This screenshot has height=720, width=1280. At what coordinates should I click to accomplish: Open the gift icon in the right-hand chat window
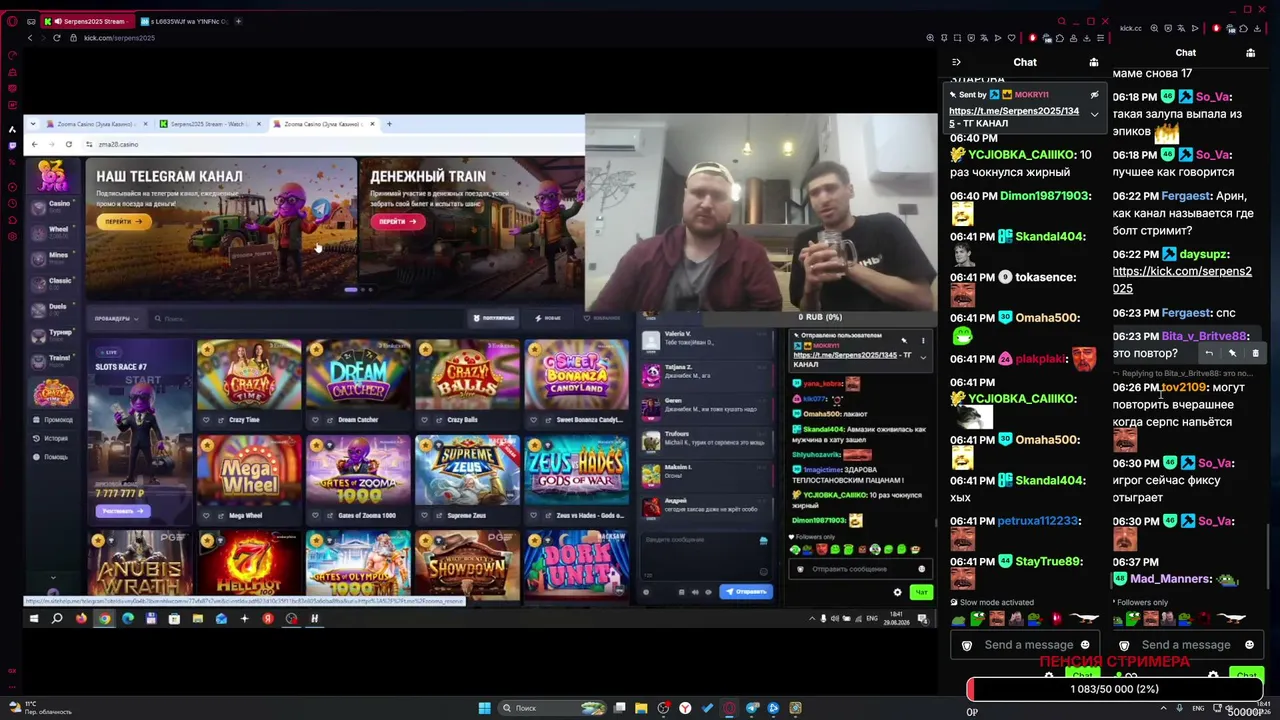(x=1250, y=53)
